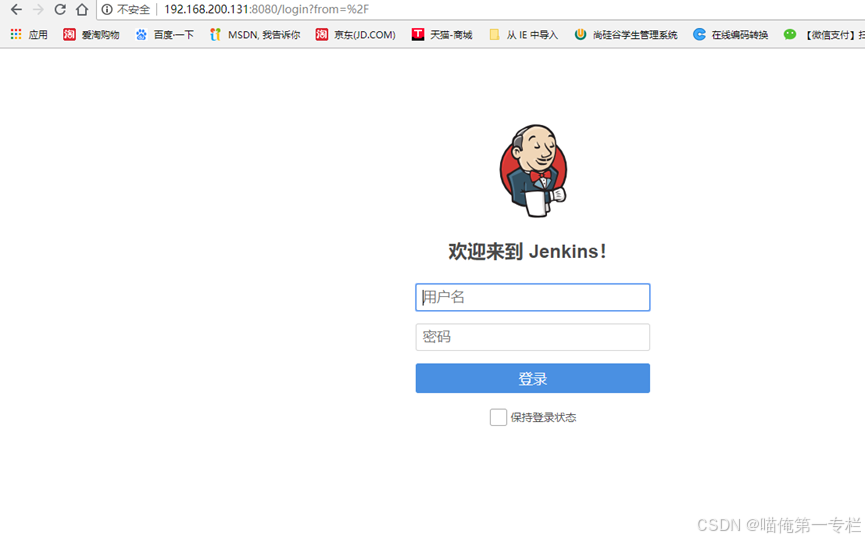
Task: Click the 欢迎来到 Jenkins! heading text
Action: (x=527, y=252)
